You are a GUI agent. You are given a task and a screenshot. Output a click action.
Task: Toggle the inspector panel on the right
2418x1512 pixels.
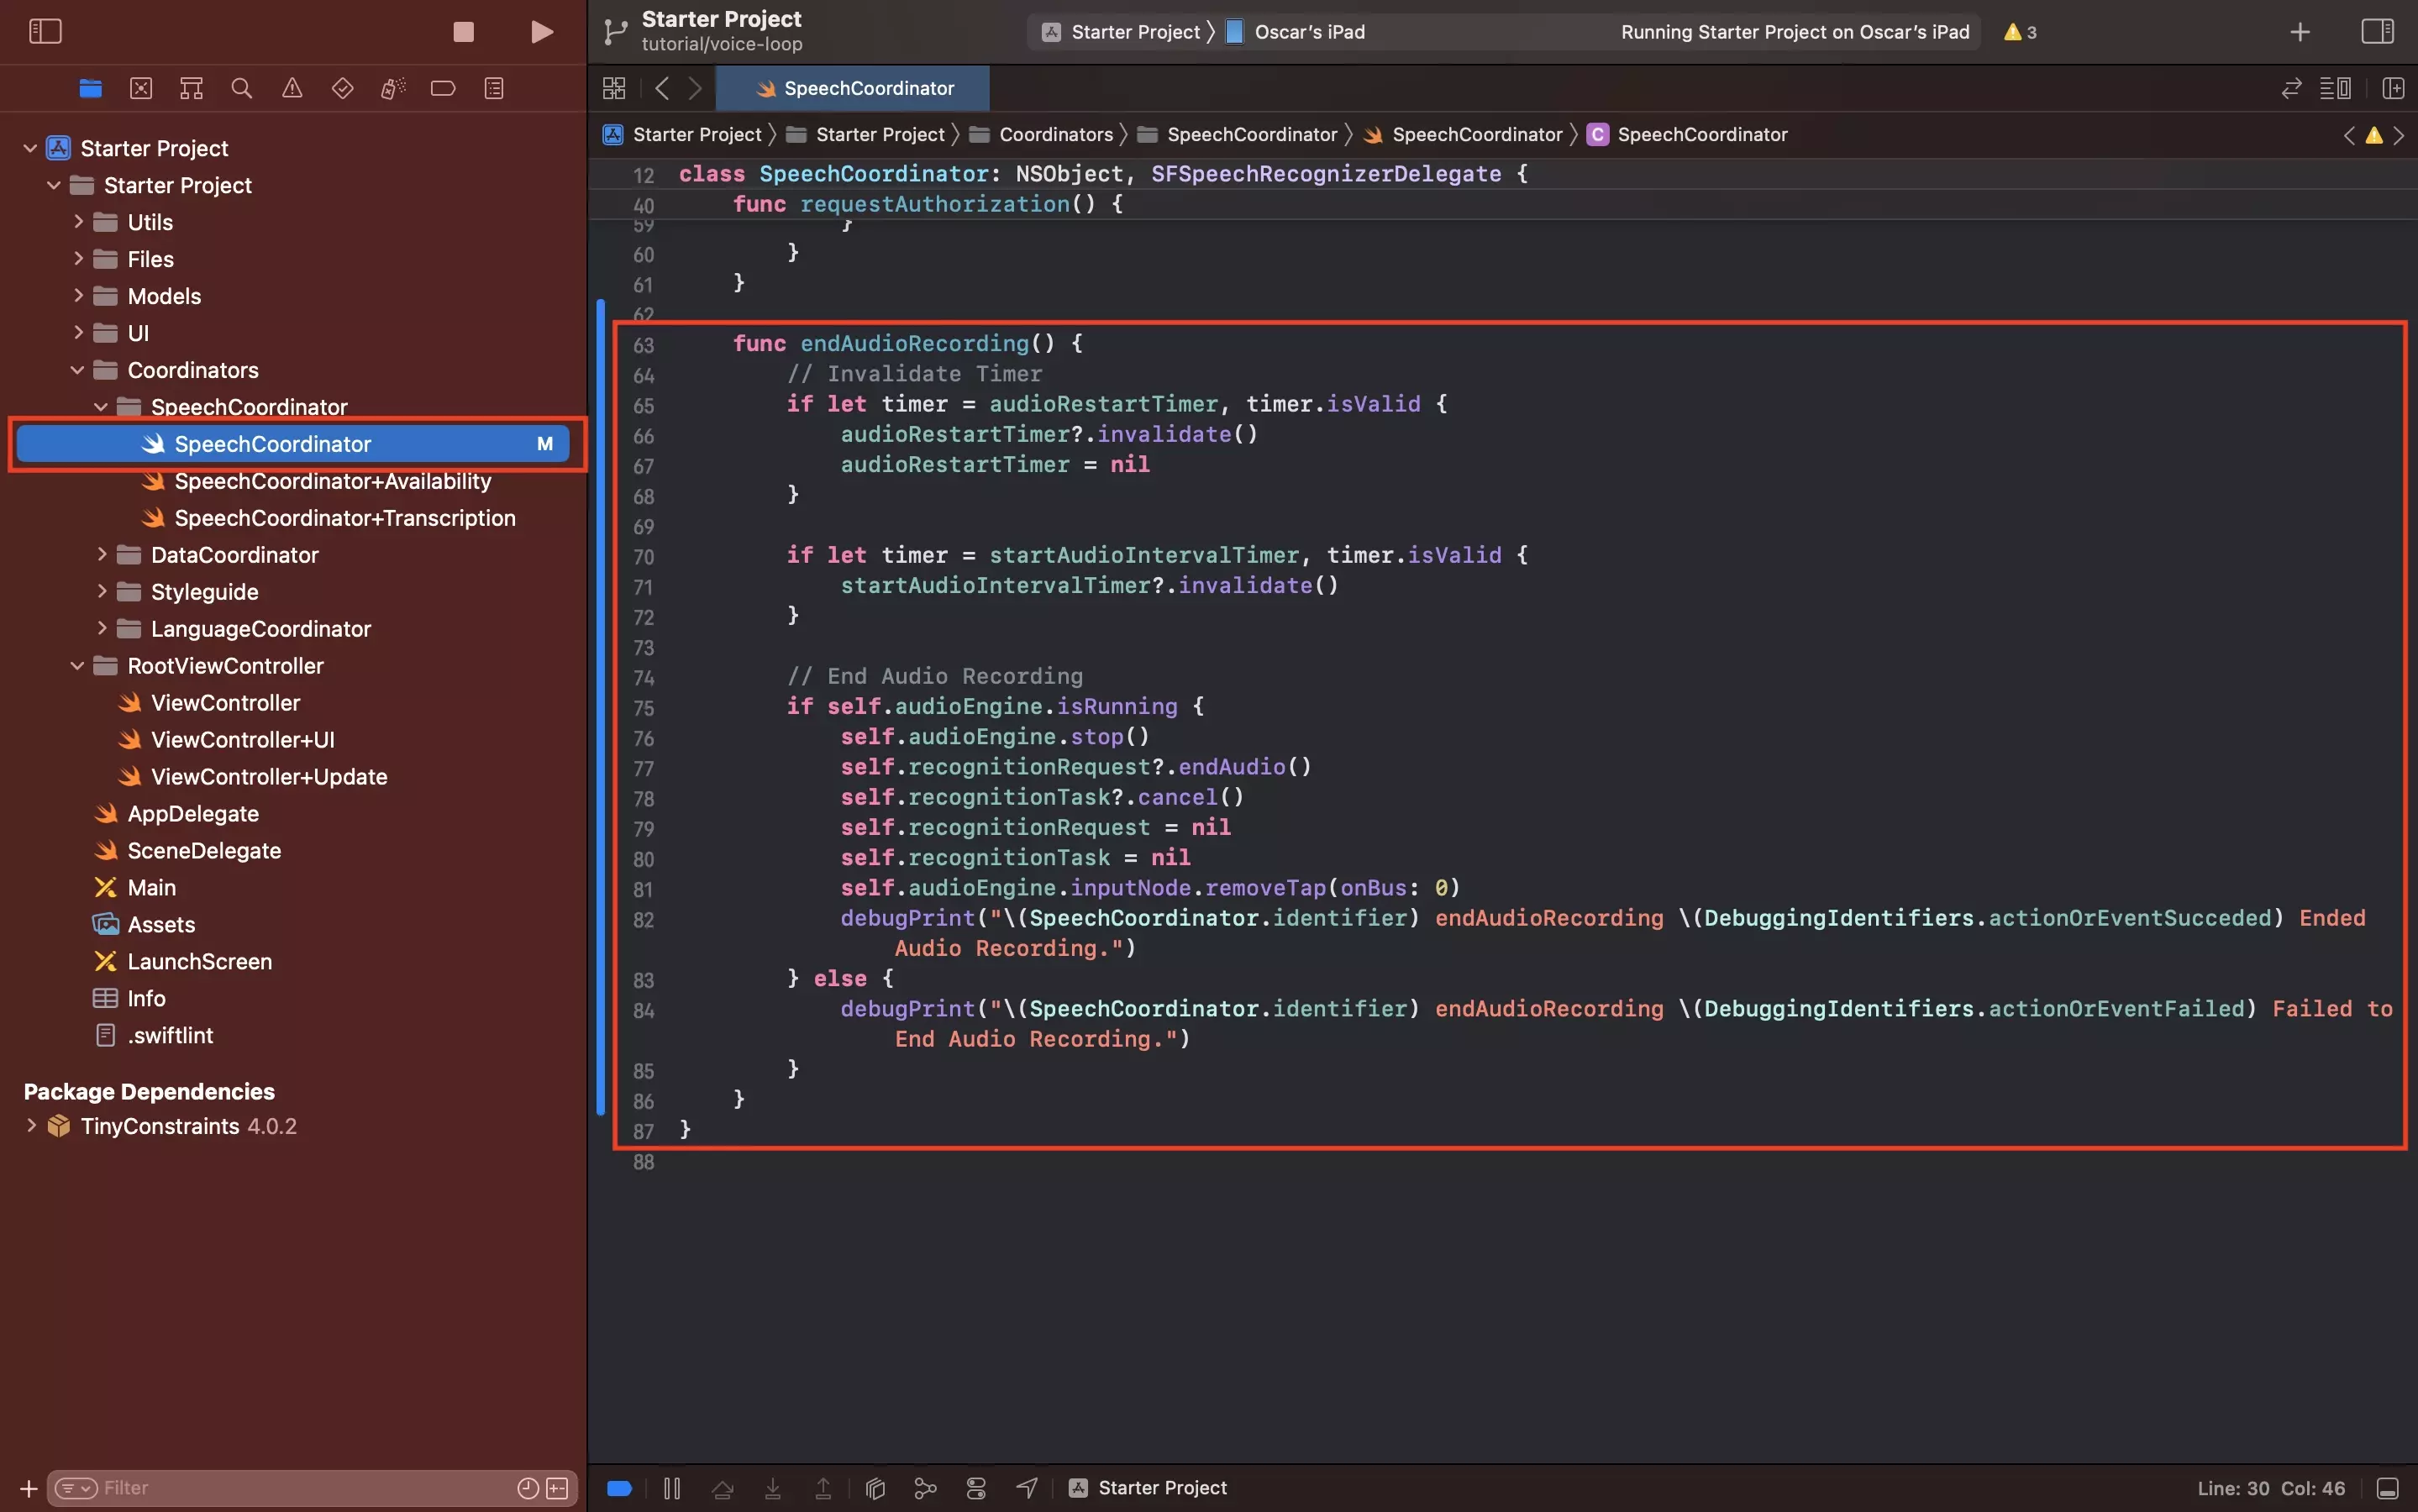[2377, 31]
